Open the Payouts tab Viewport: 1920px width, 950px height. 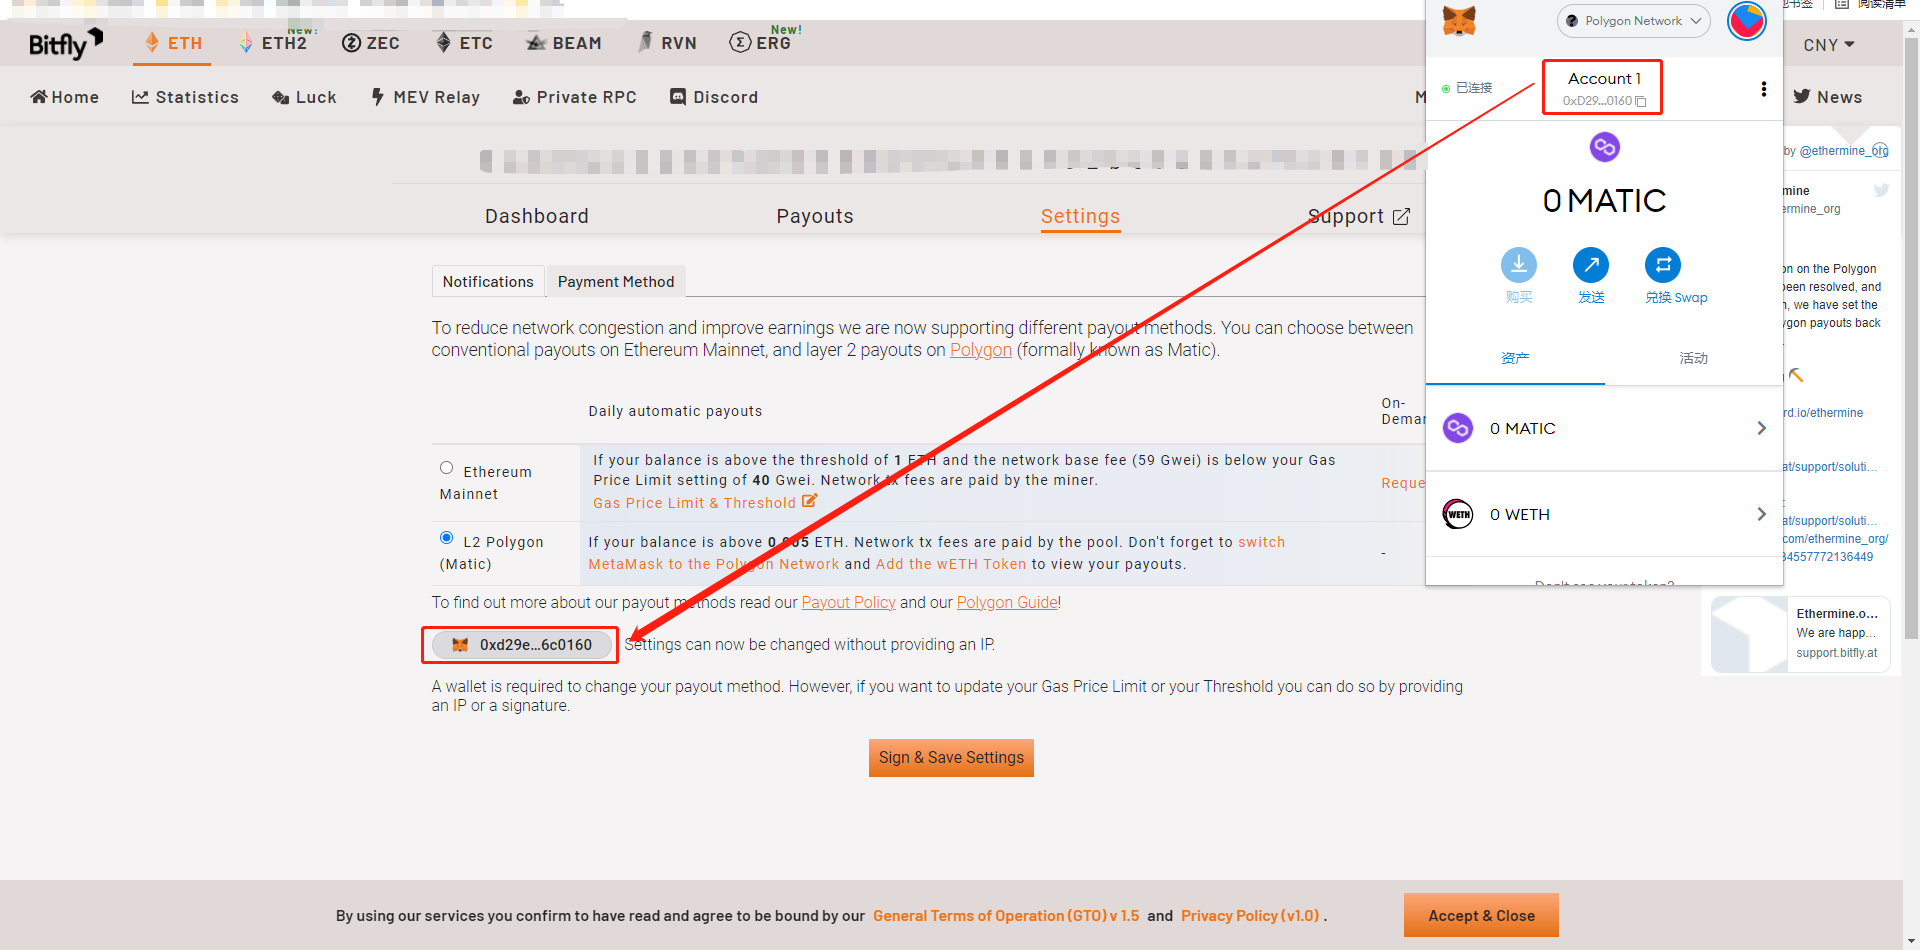815,216
